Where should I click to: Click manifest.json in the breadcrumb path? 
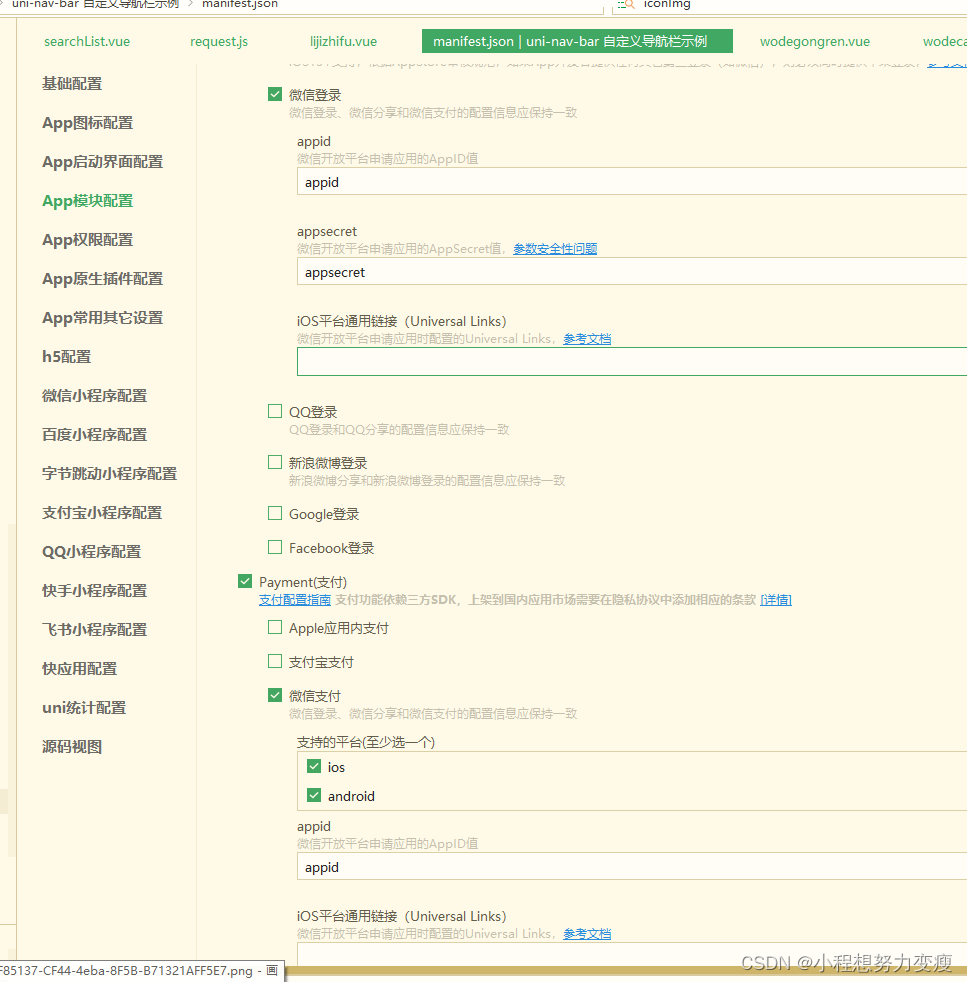coord(240,4)
